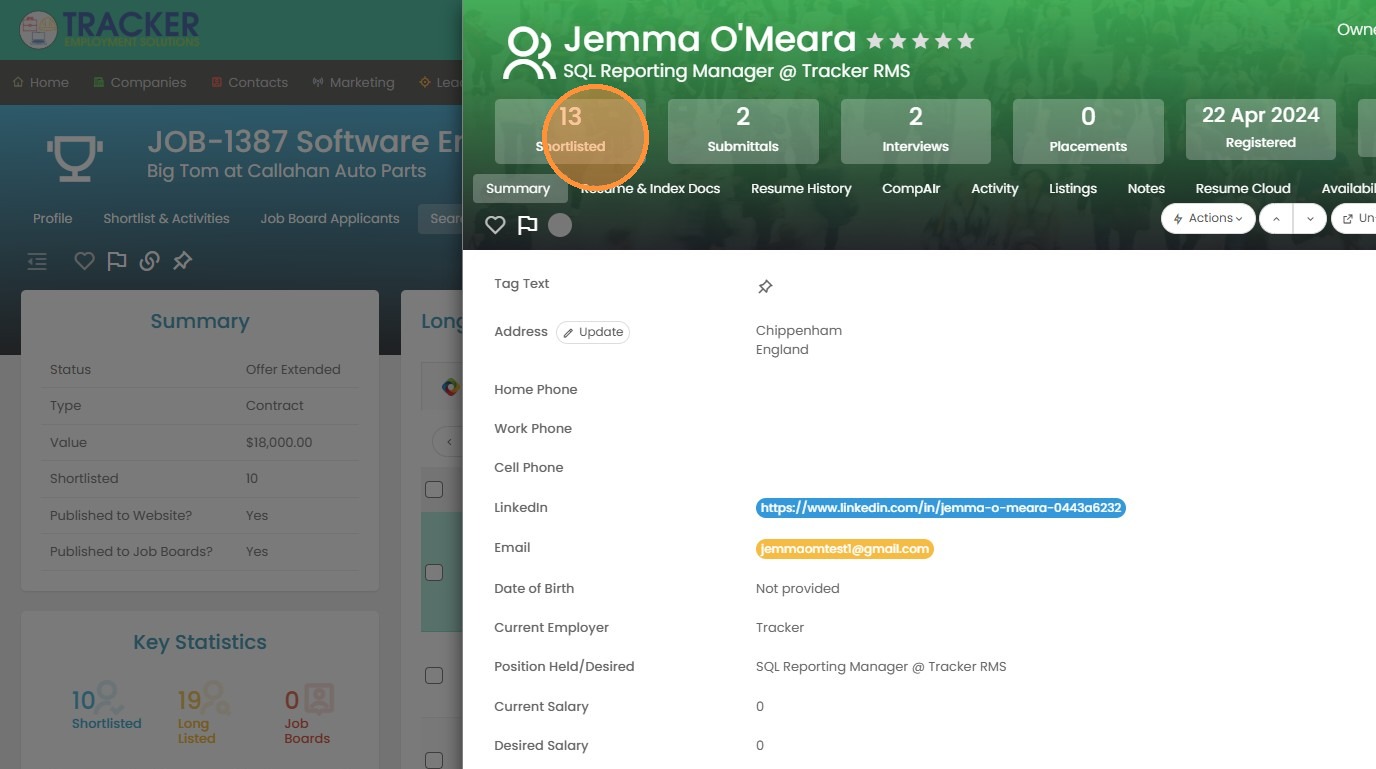Click the 22 Apr 2024 Registered tile

pos(1261,129)
